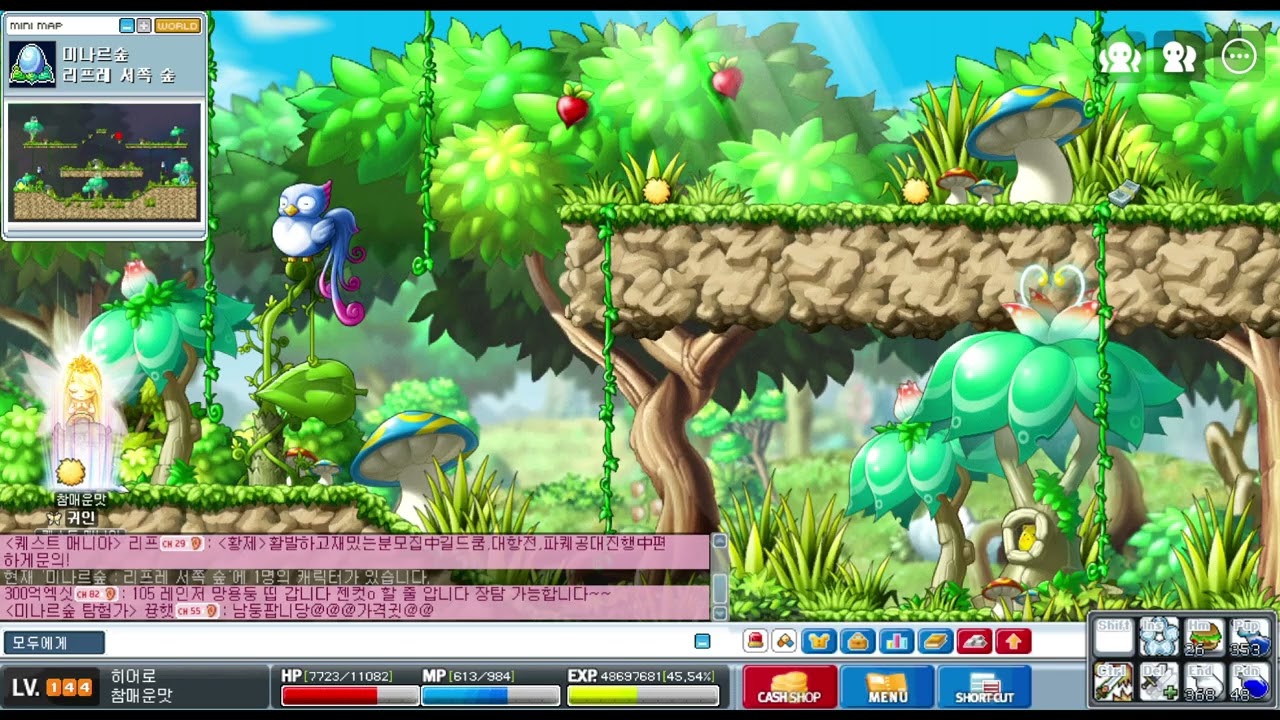1280x720 pixels.
Task: Use the hamburger item in Hm slot
Action: 1204,637
